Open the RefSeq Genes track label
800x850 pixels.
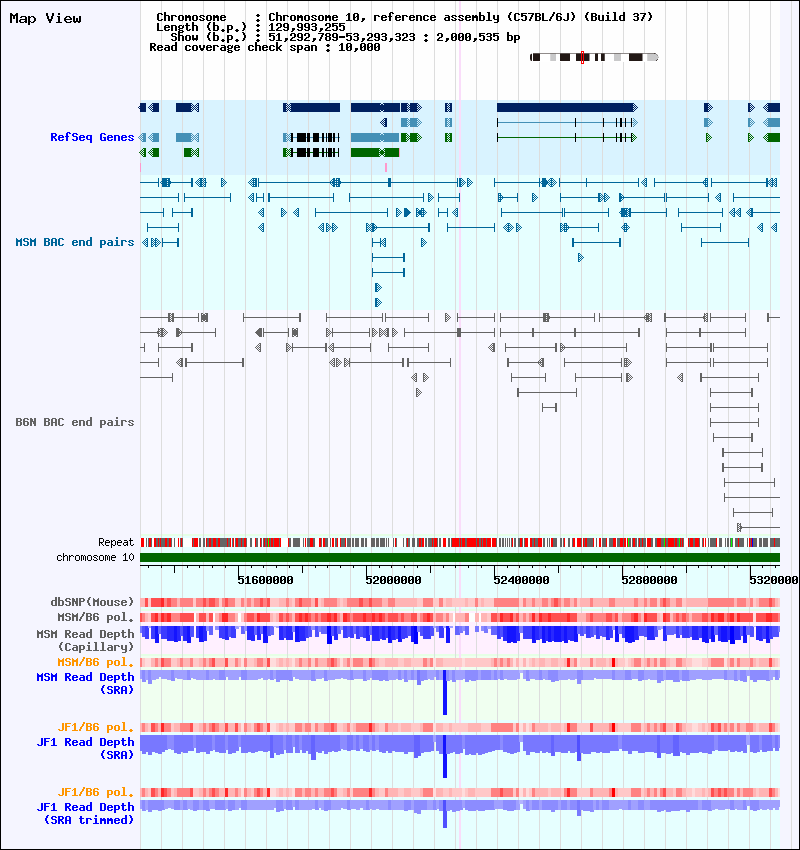(x=92, y=137)
